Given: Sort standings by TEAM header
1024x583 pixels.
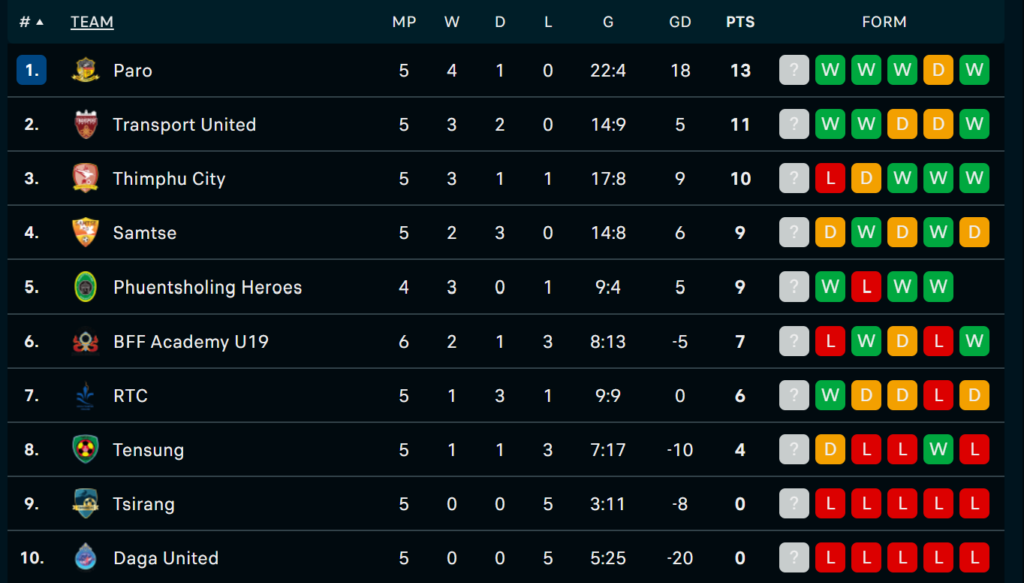Looking at the screenshot, I should 92,22.
